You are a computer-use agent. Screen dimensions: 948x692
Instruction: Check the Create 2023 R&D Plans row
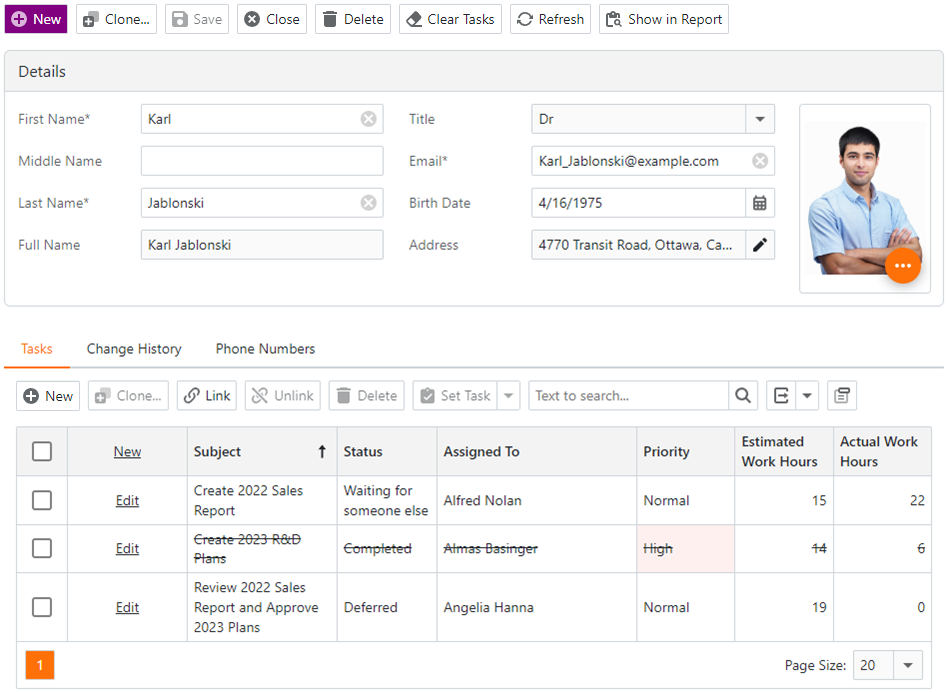(42, 549)
